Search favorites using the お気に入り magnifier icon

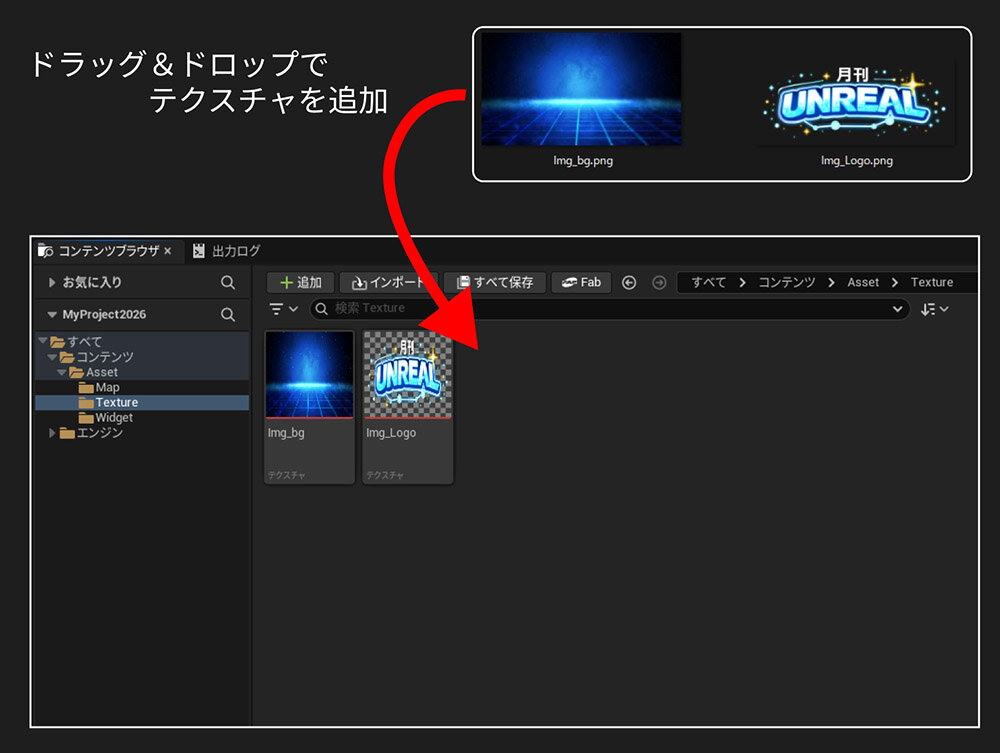click(x=228, y=283)
